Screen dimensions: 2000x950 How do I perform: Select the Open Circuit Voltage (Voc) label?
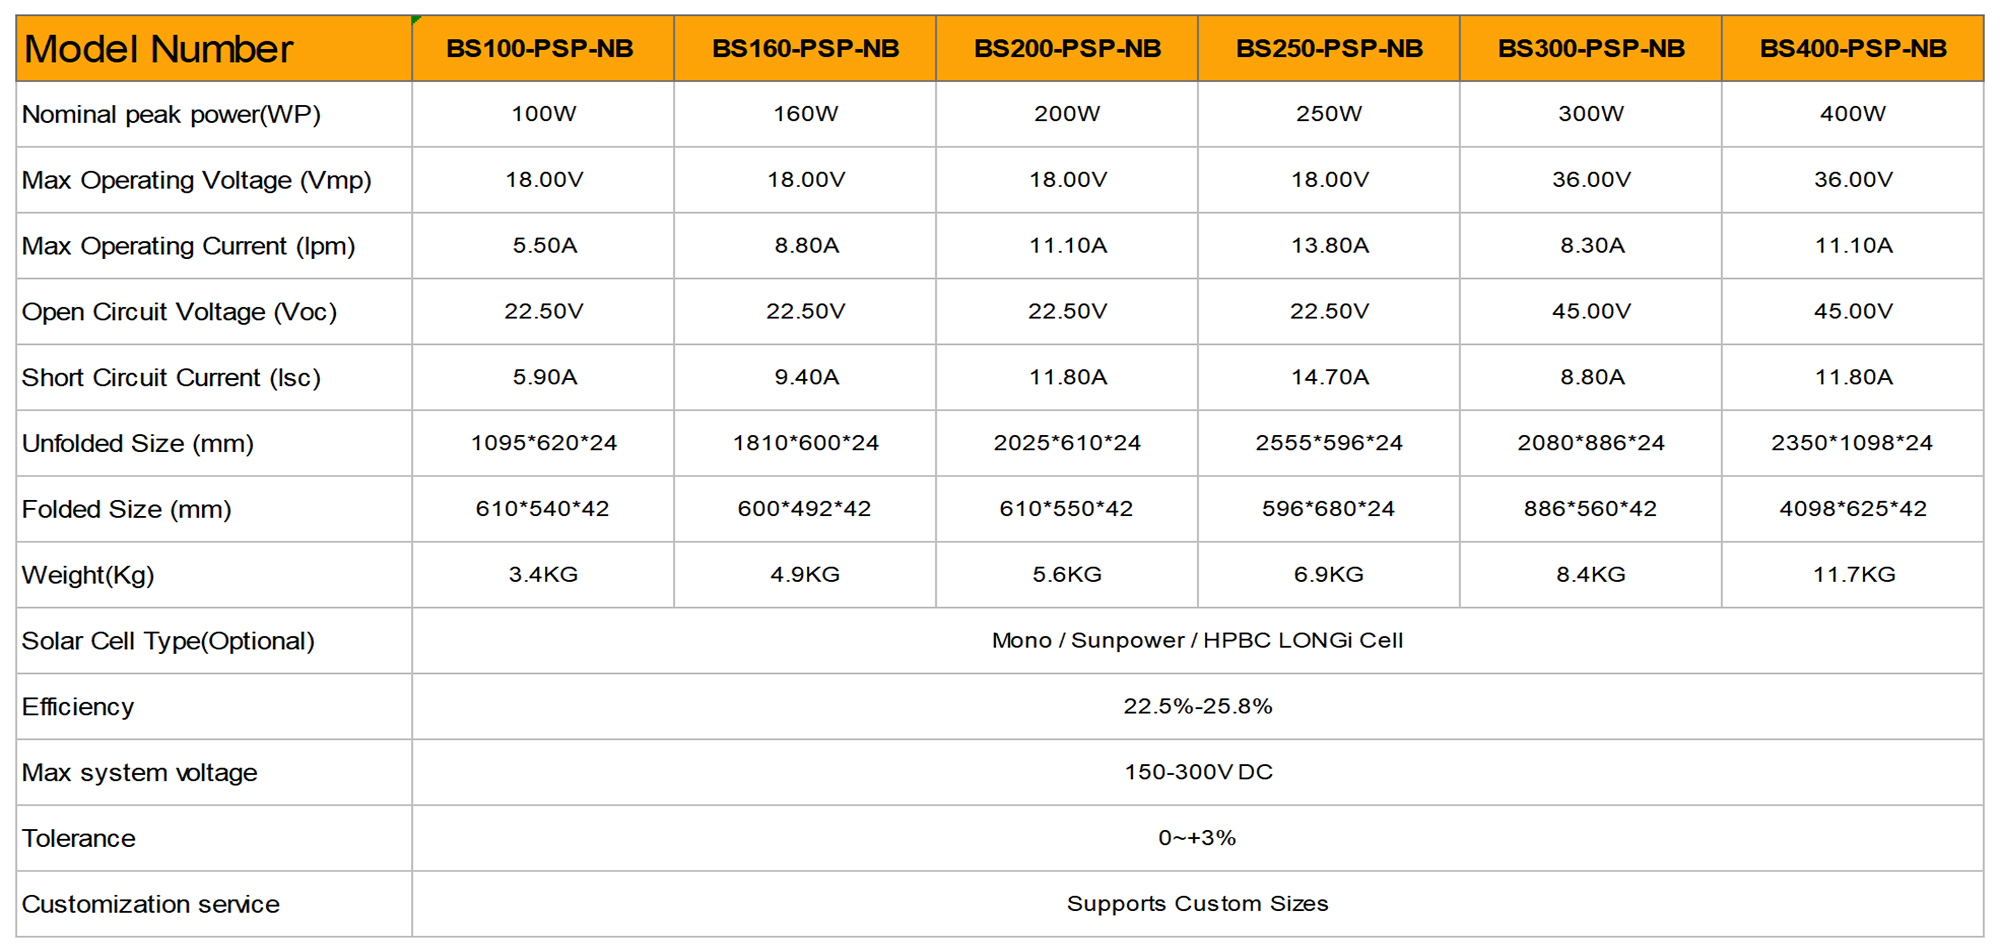[x=179, y=312]
